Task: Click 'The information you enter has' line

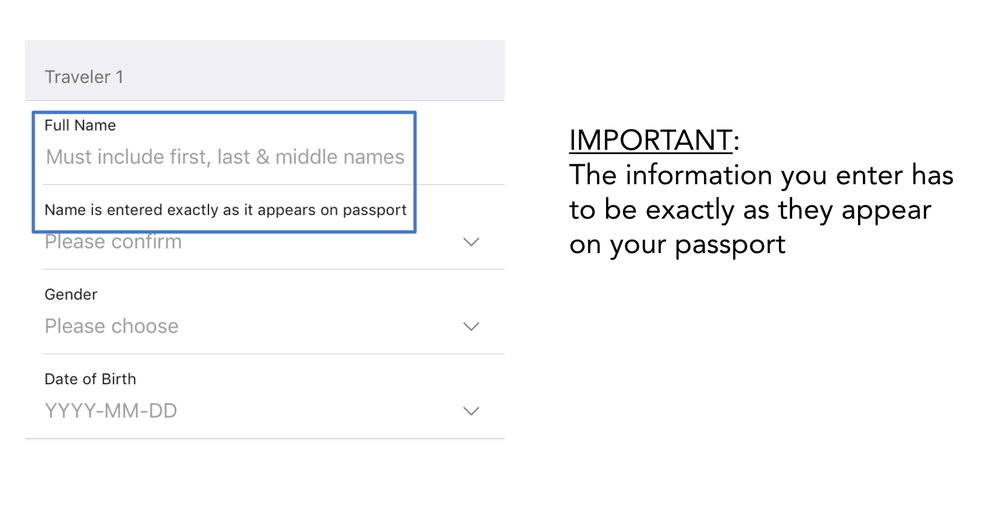Action: click(x=761, y=176)
